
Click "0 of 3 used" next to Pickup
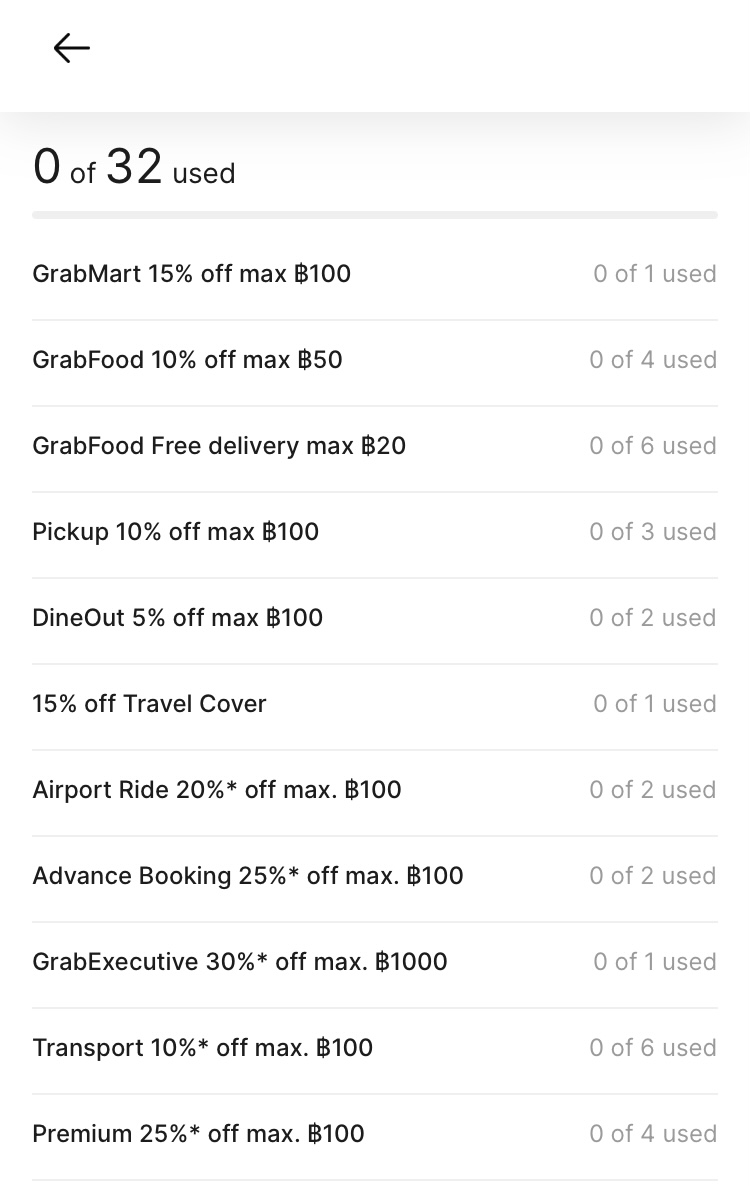pyautogui.click(x=653, y=532)
